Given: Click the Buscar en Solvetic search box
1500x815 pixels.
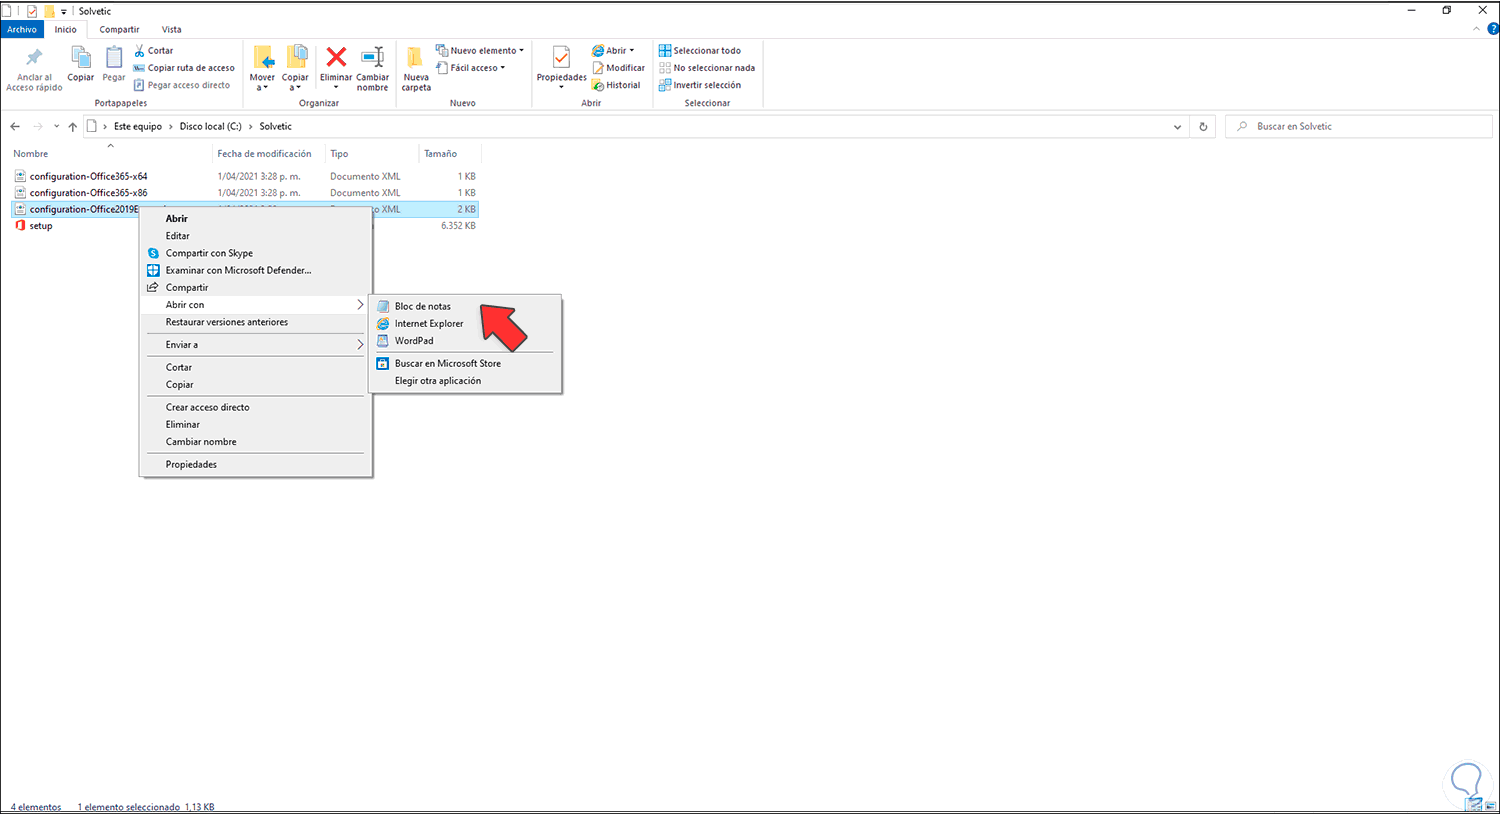Looking at the screenshot, I should 1359,127.
